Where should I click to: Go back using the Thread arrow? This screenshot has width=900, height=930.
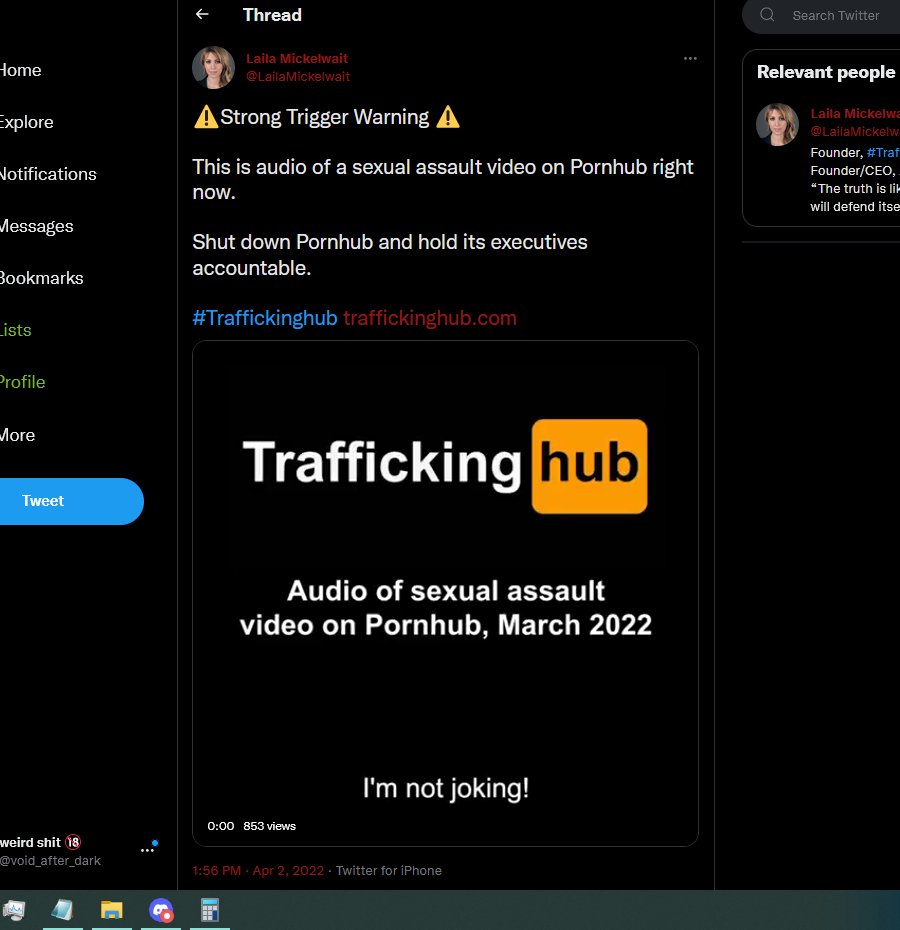click(202, 14)
